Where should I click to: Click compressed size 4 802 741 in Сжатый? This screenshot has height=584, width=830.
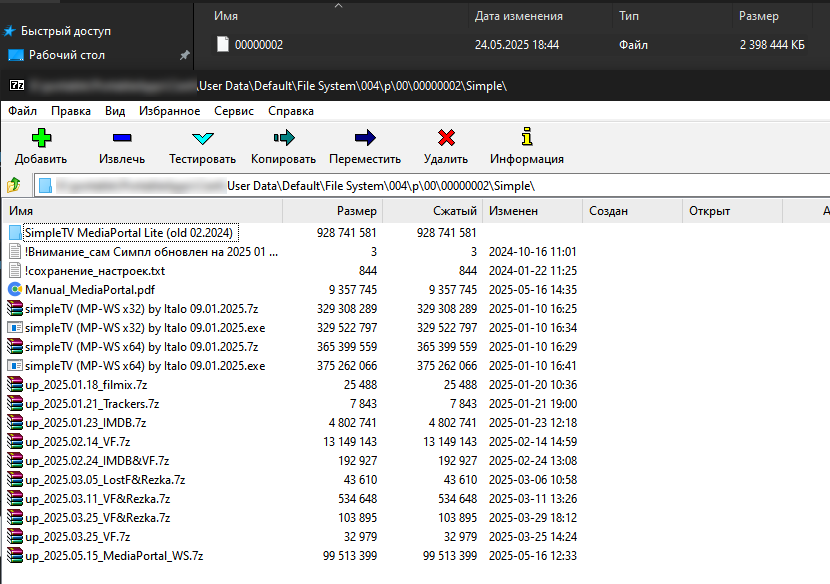coord(453,423)
